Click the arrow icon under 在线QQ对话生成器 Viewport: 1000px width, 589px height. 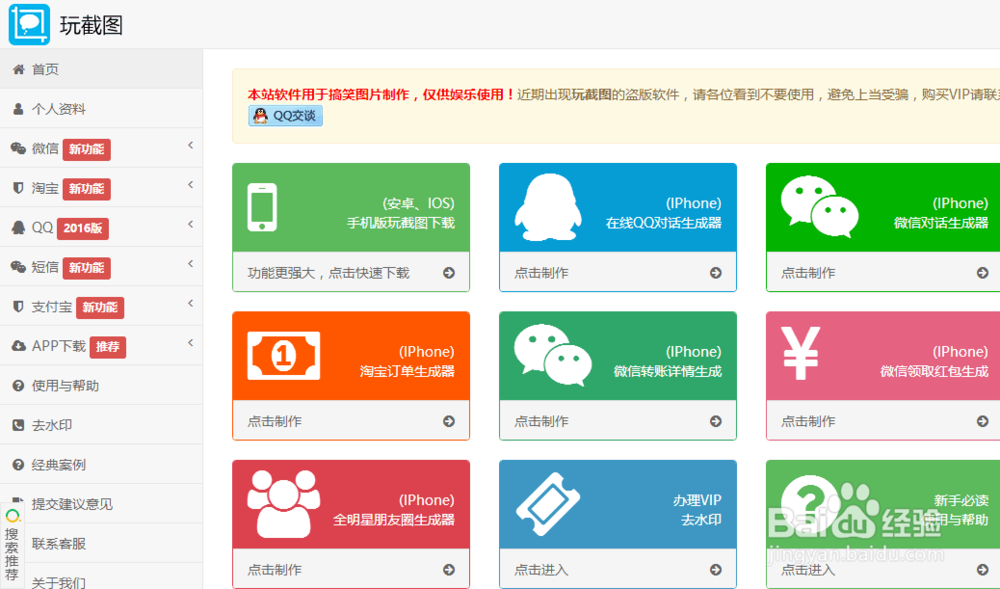pos(716,273)
